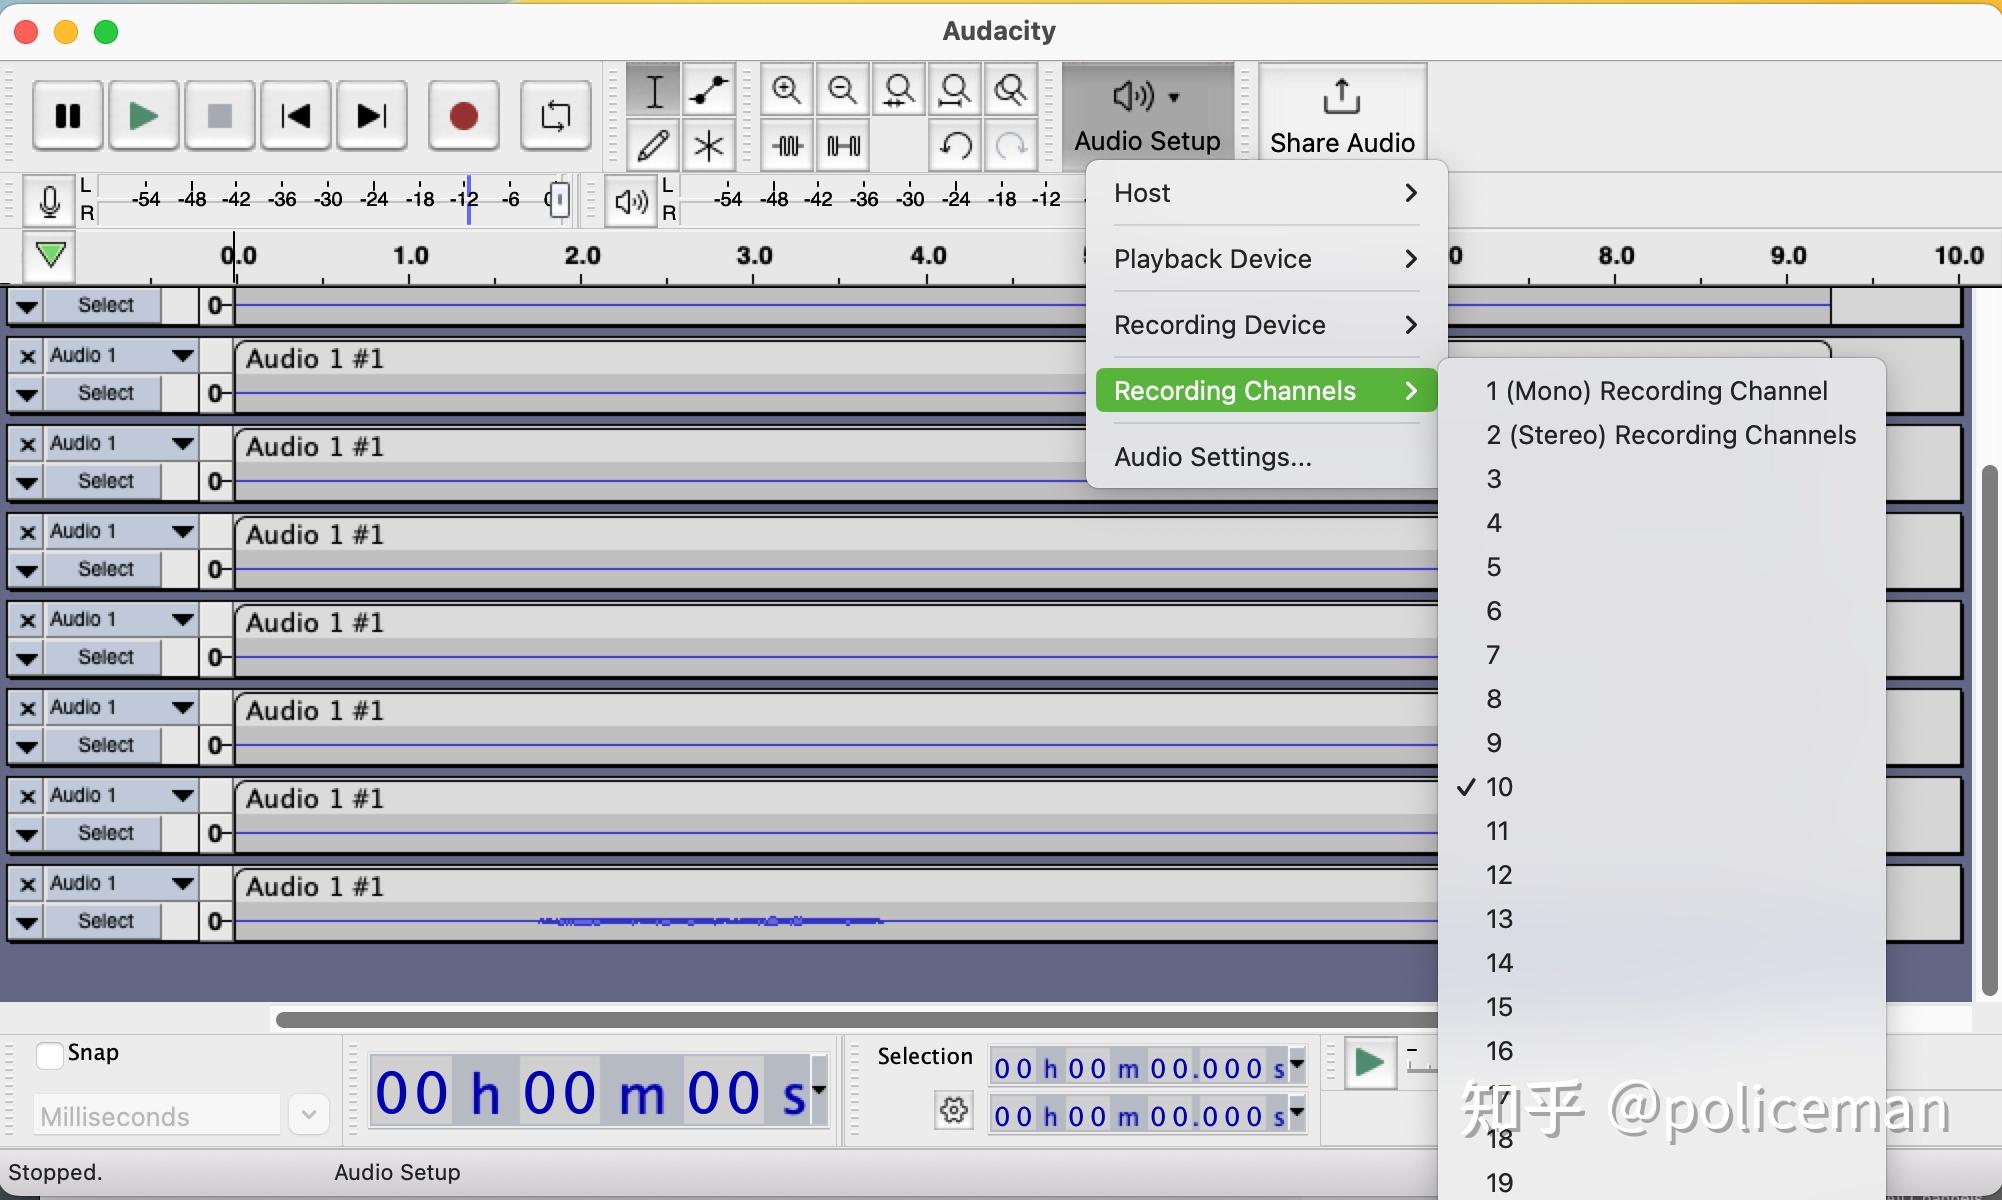Image resolution: width=2002 pixels, height=1200 pixels.
Task: Click the Record button
Action: 463,116
